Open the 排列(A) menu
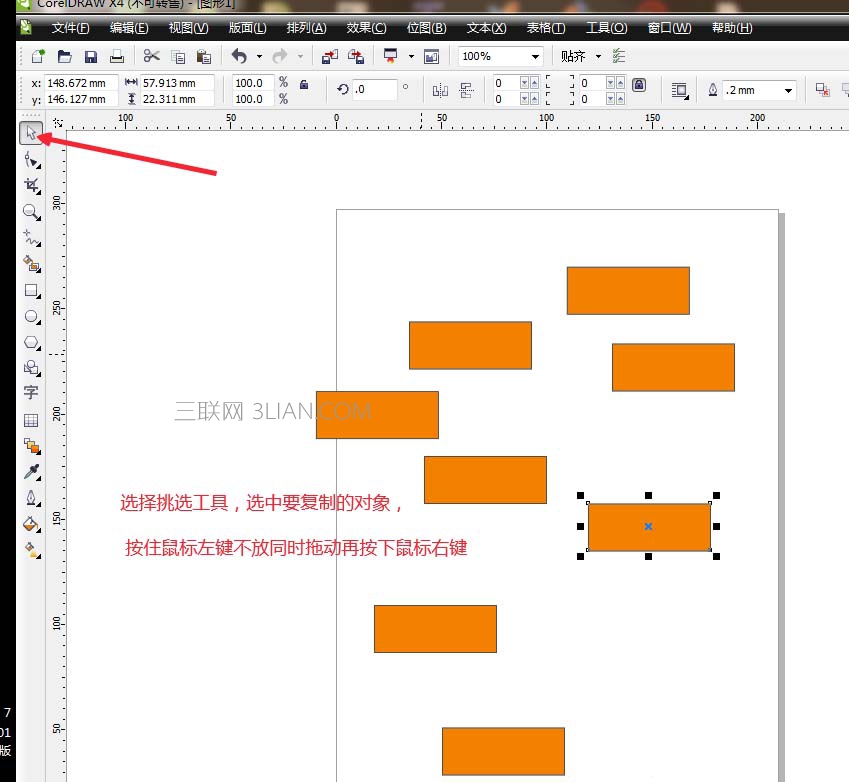 tap(306, 28)
